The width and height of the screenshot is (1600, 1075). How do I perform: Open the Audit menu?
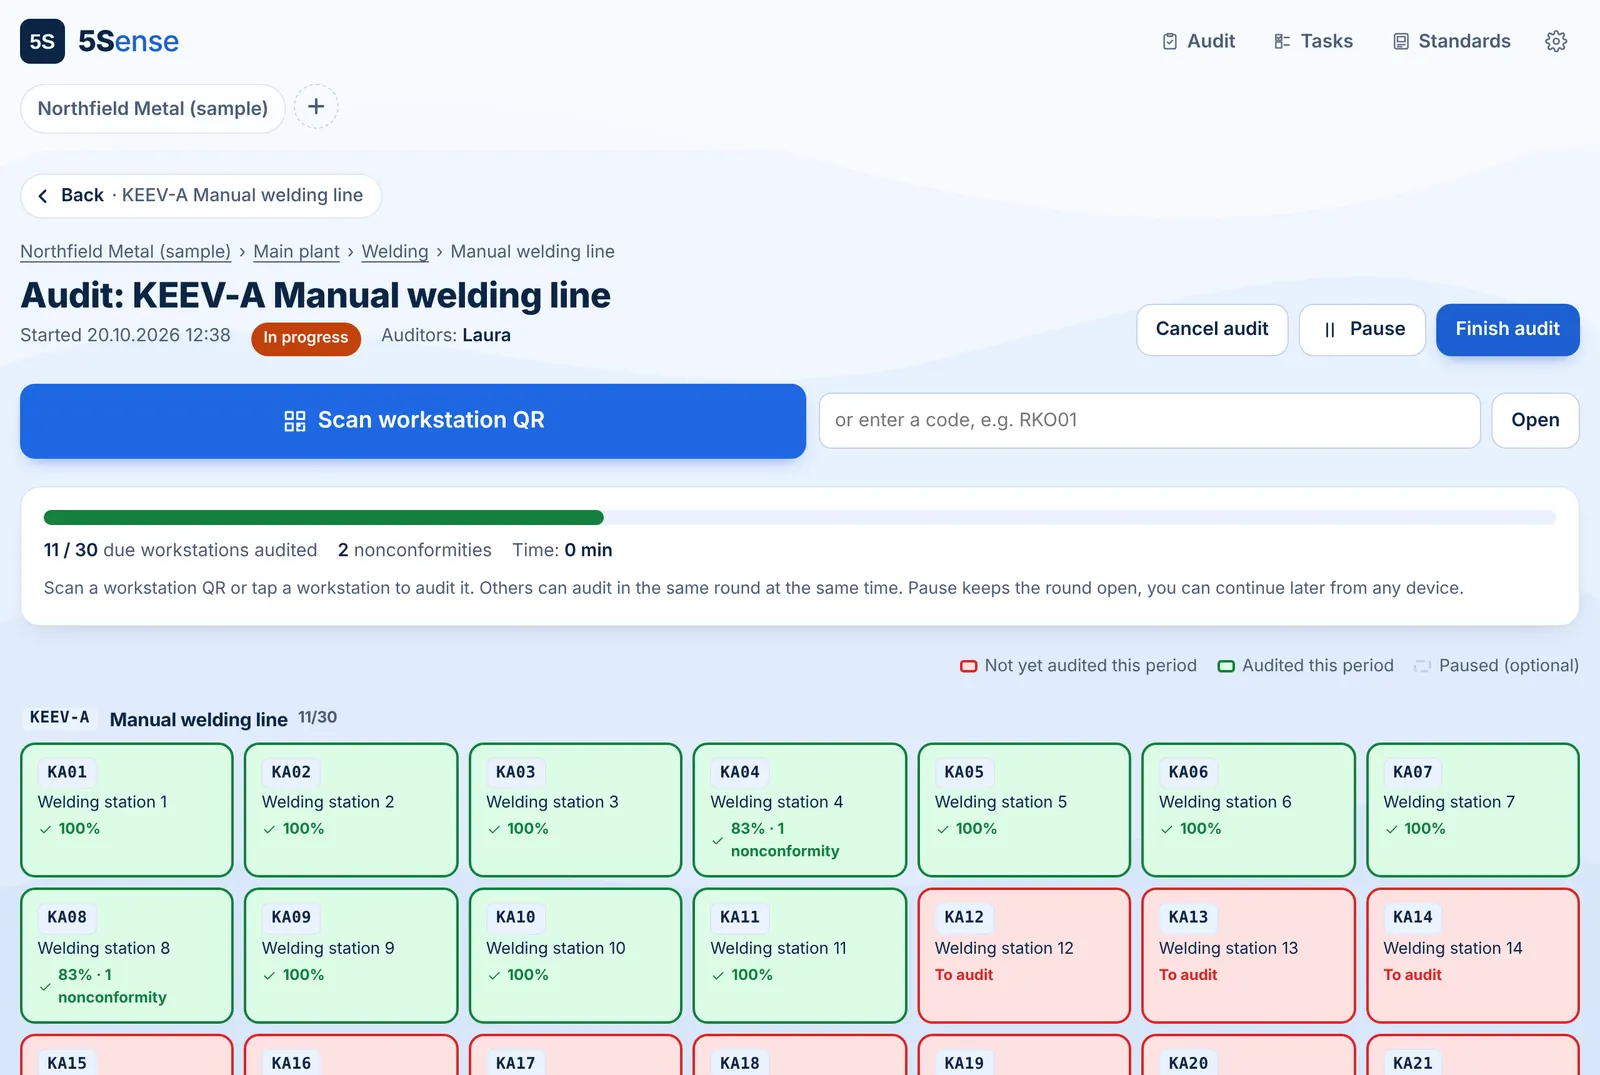tap(1198, 41)
